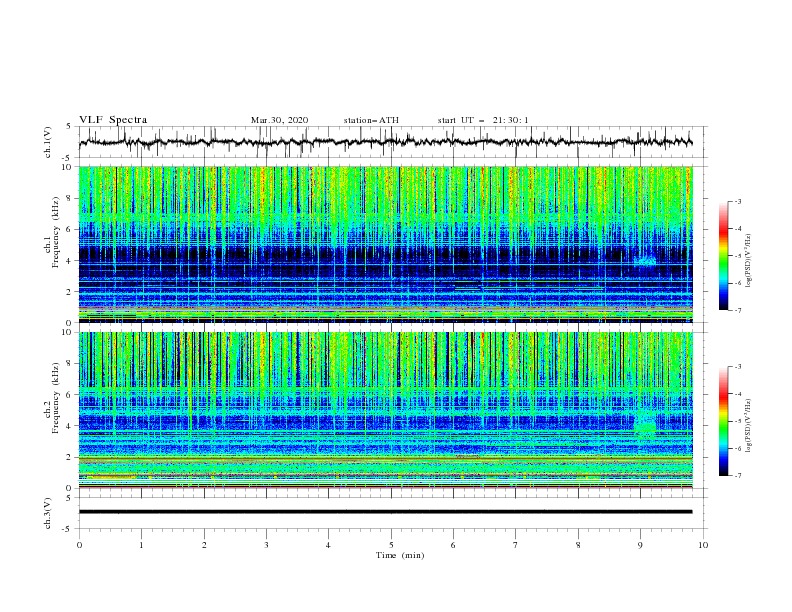Click the log(PSD) label beside ch.1 colorbar
The image size is (792, 612).
coord(748,261)
